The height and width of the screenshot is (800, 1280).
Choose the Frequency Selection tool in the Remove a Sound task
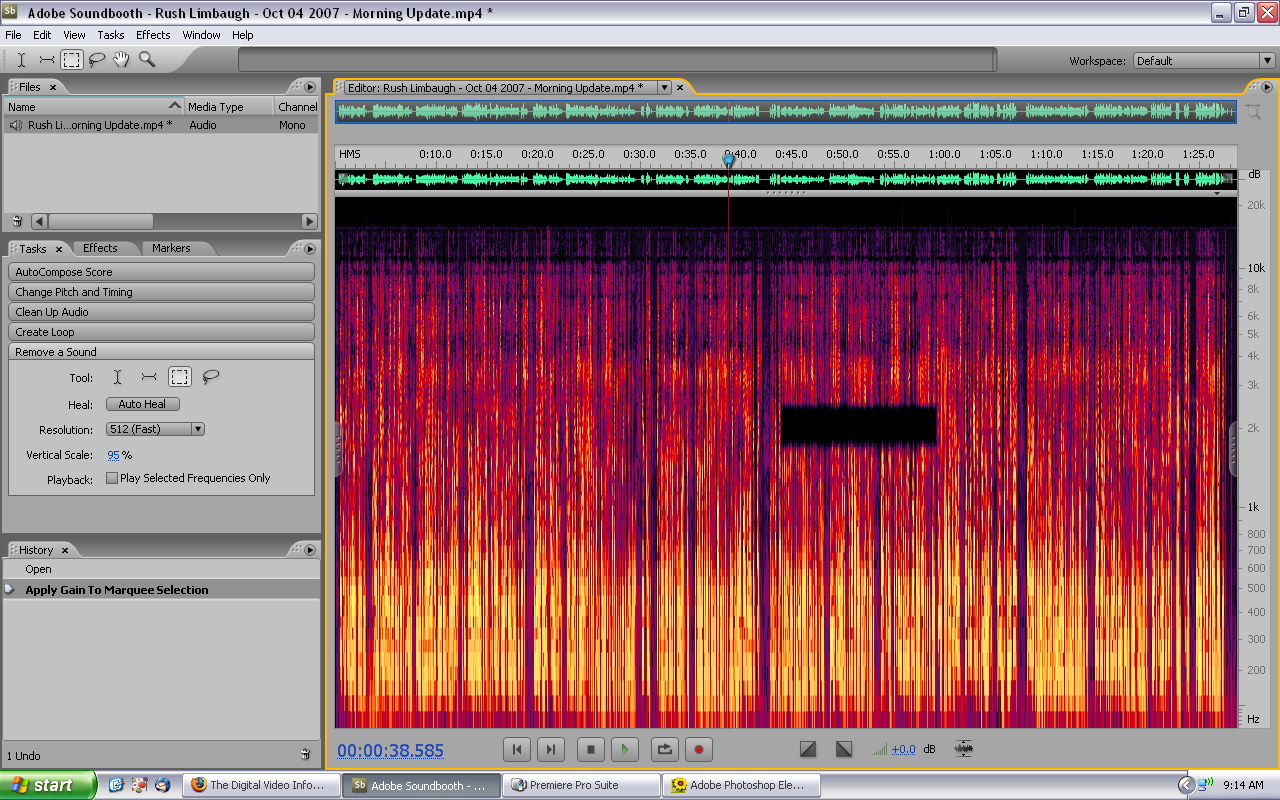[149, 377]
